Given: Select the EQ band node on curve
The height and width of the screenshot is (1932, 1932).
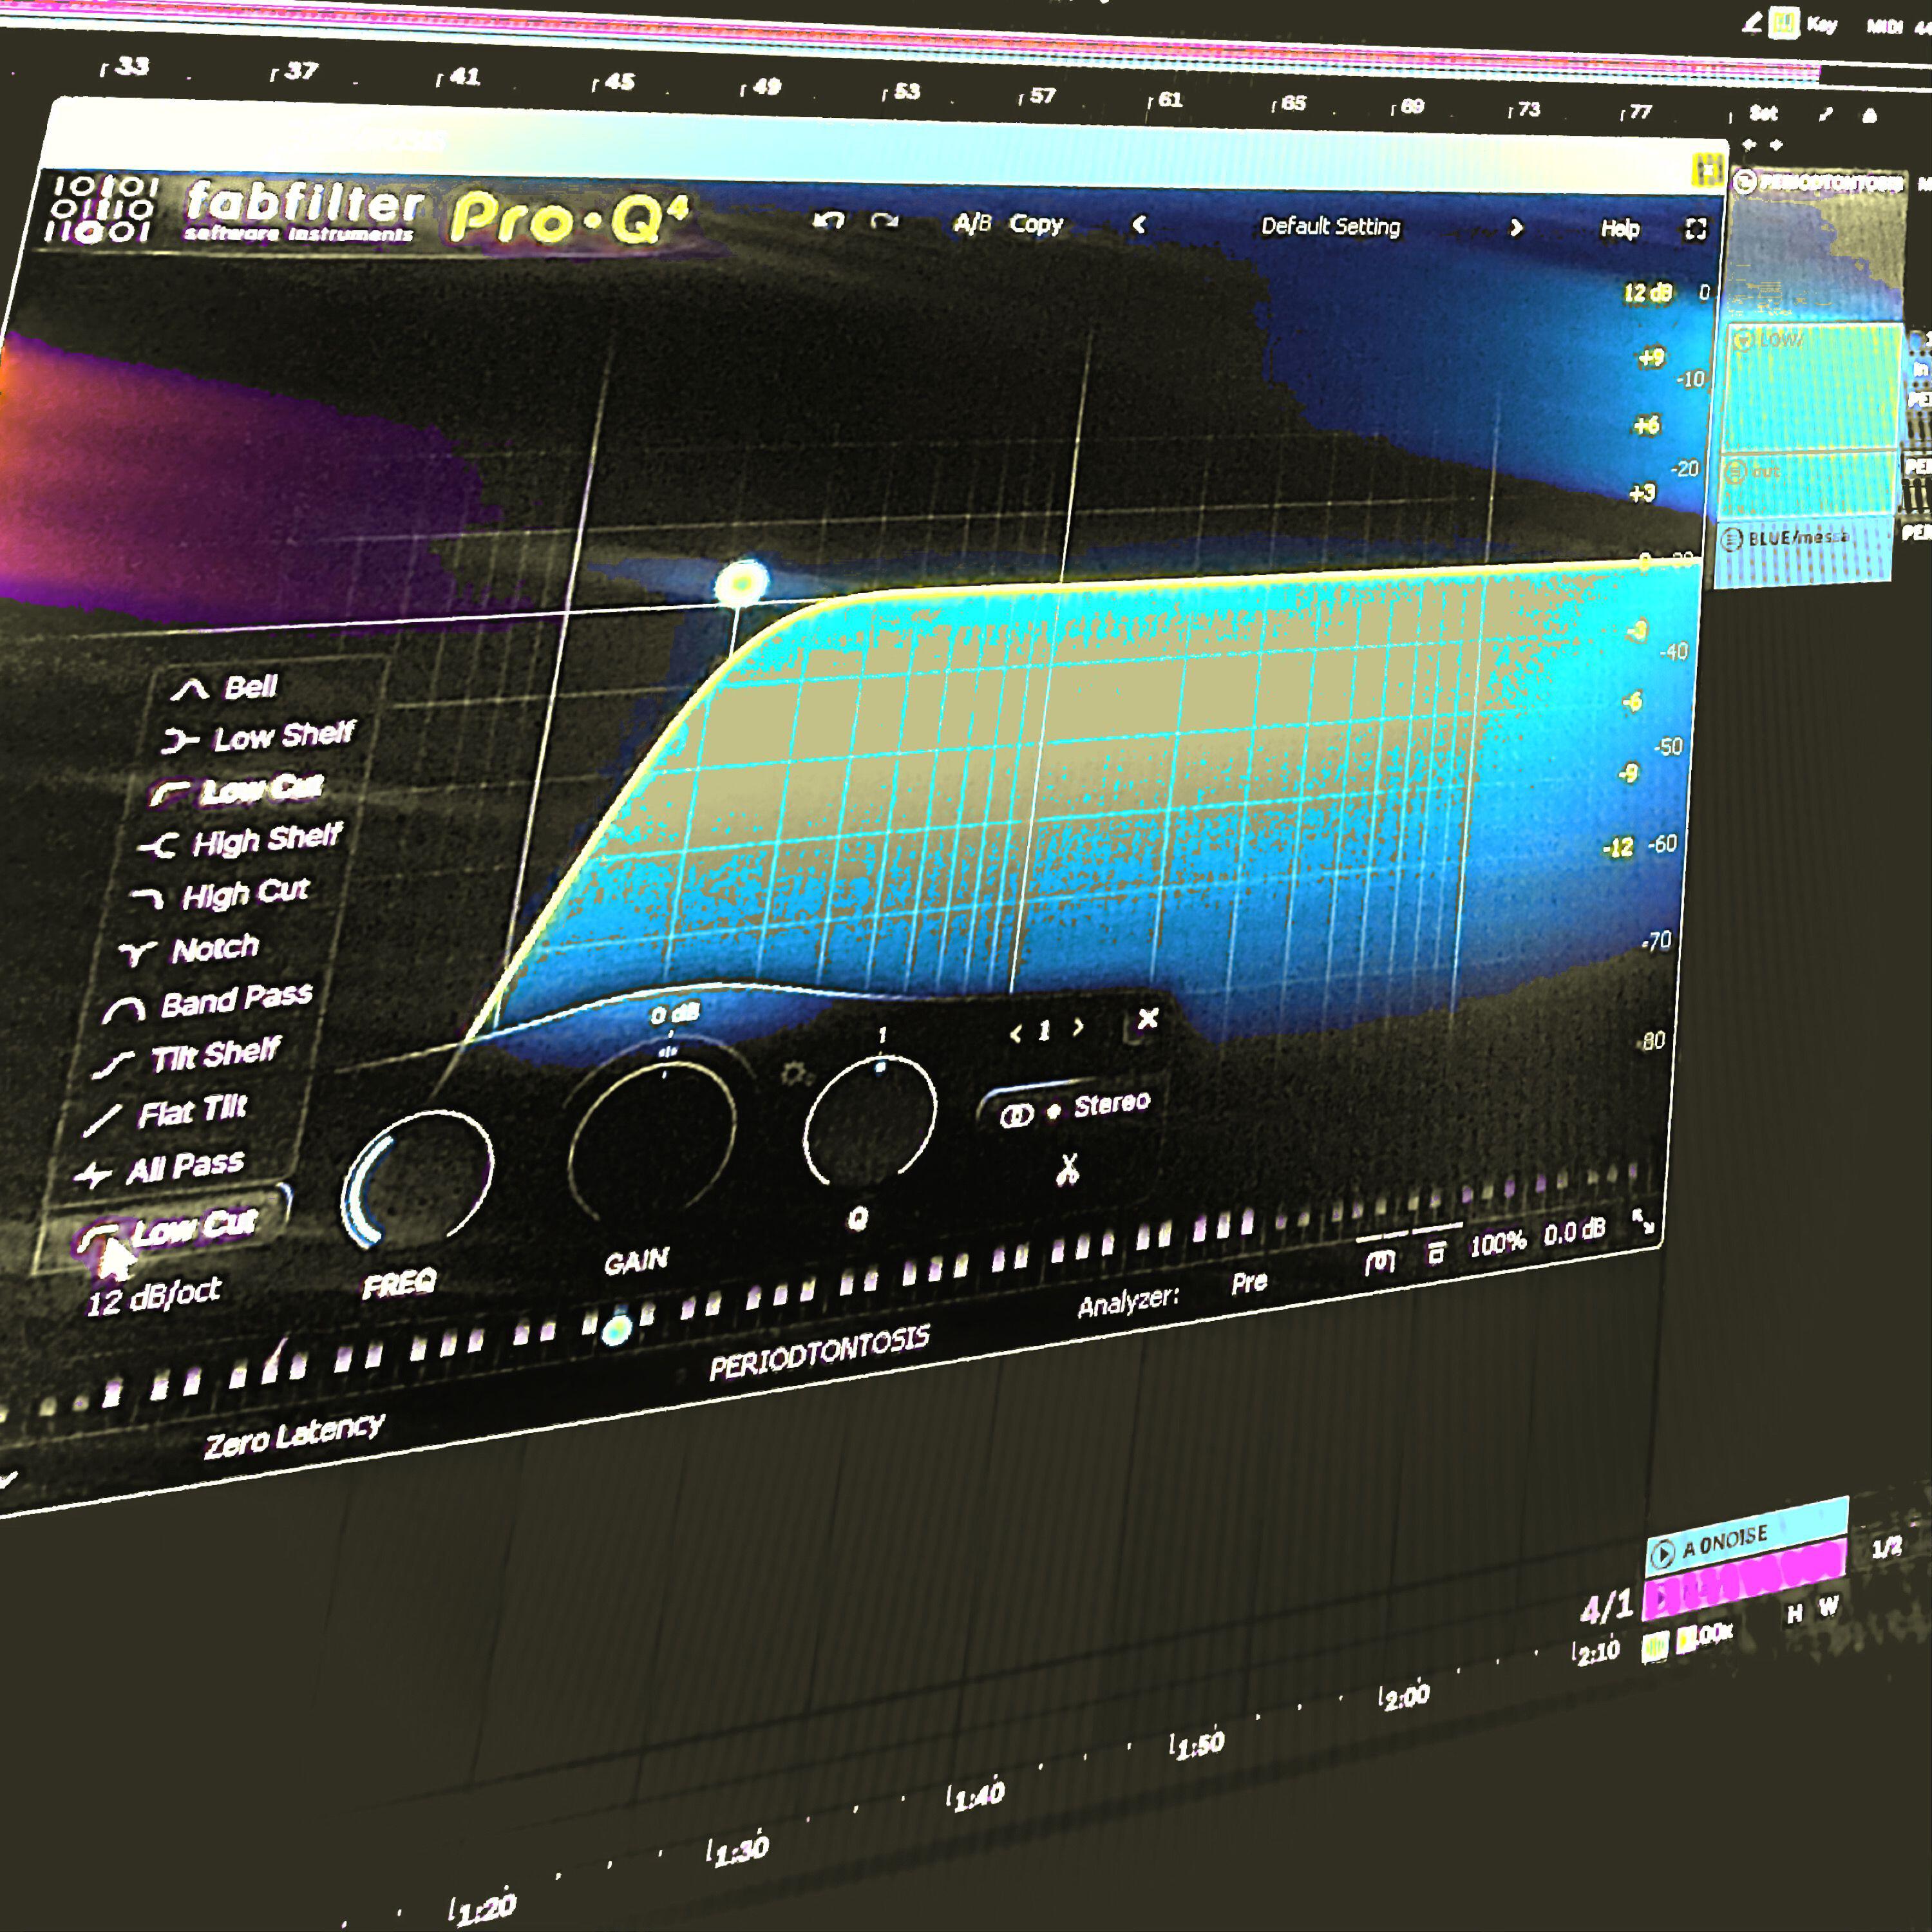Looking at the screenshot, I should point(742,582).
